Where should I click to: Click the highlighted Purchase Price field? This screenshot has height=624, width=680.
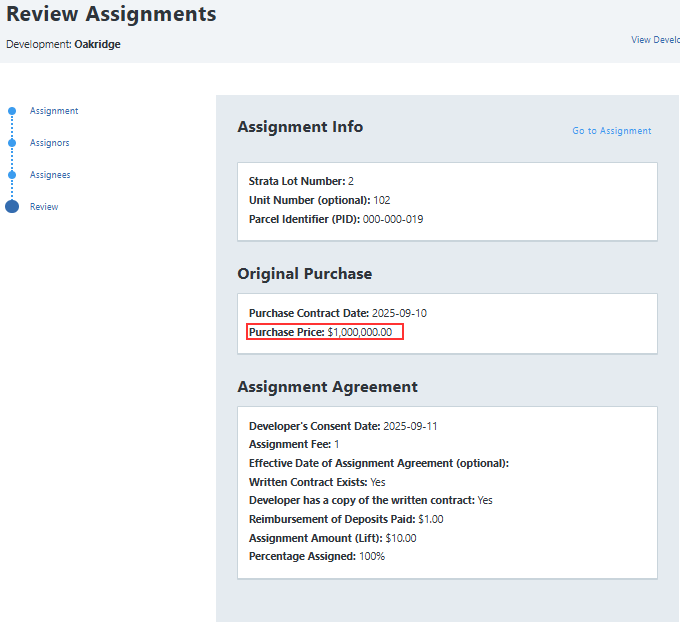point(325,332)
